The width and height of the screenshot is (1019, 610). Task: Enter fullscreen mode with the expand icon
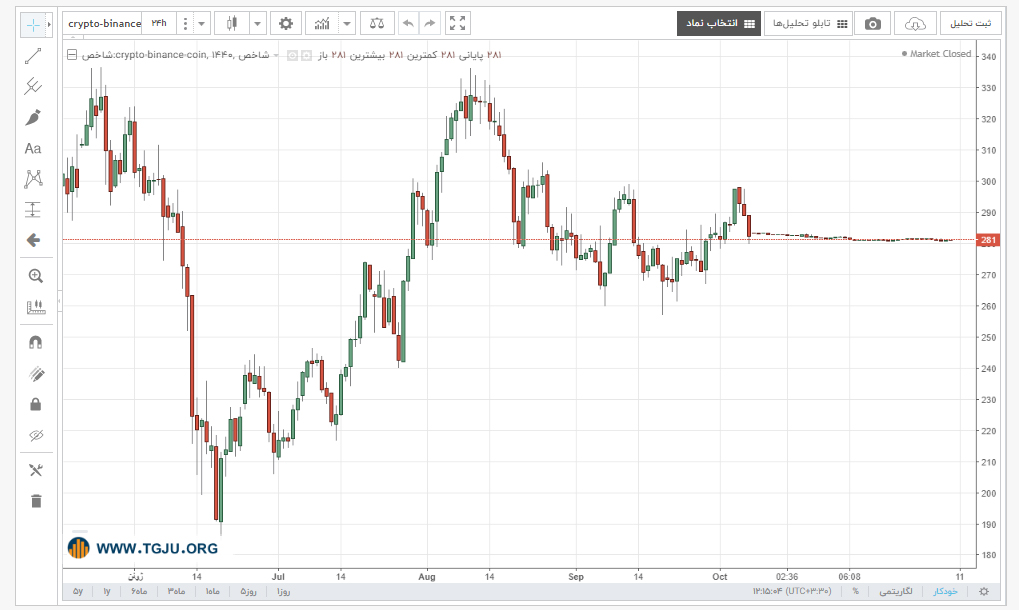[x=458, y=23]
